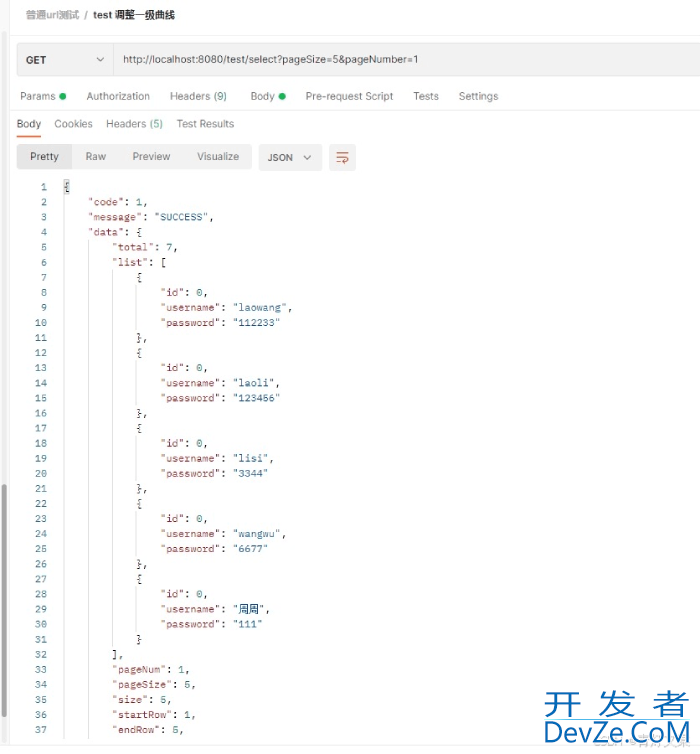This screenshot has width=700, height=754.
Task: Click the password "112233" line
Action: tap(220, 323)
